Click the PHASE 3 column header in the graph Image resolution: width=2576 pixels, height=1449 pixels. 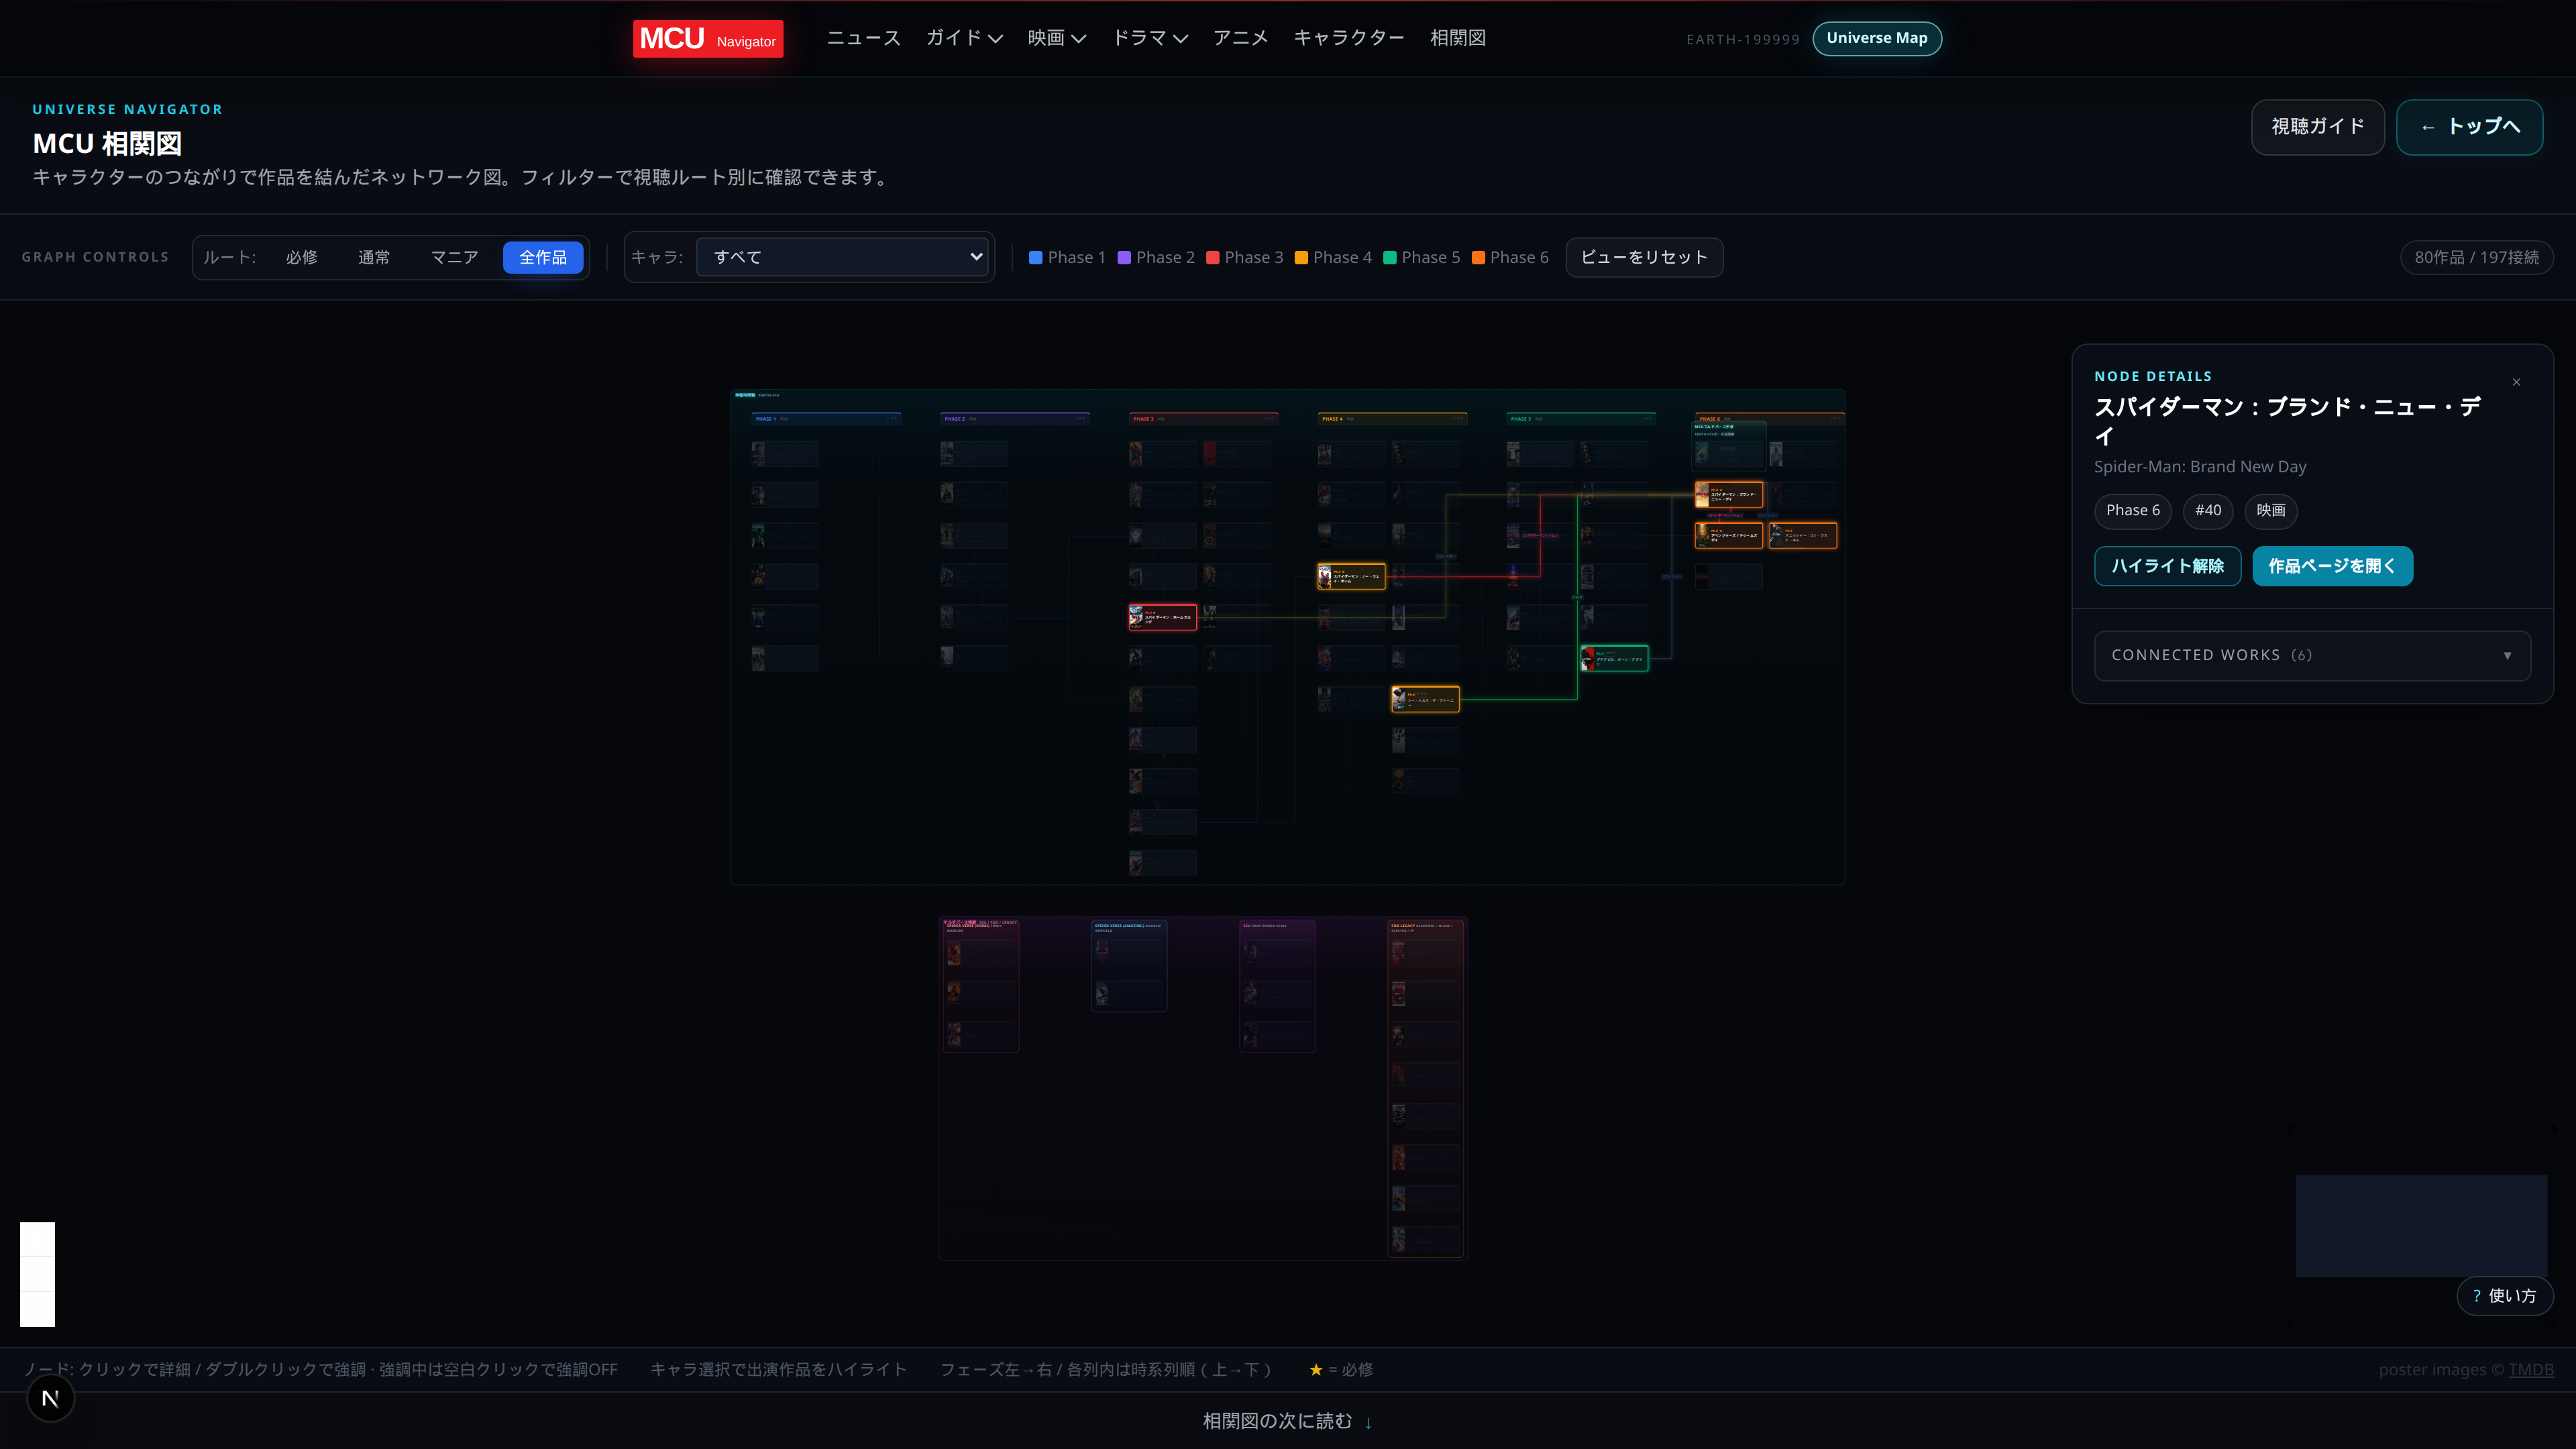coord(1203,419)
